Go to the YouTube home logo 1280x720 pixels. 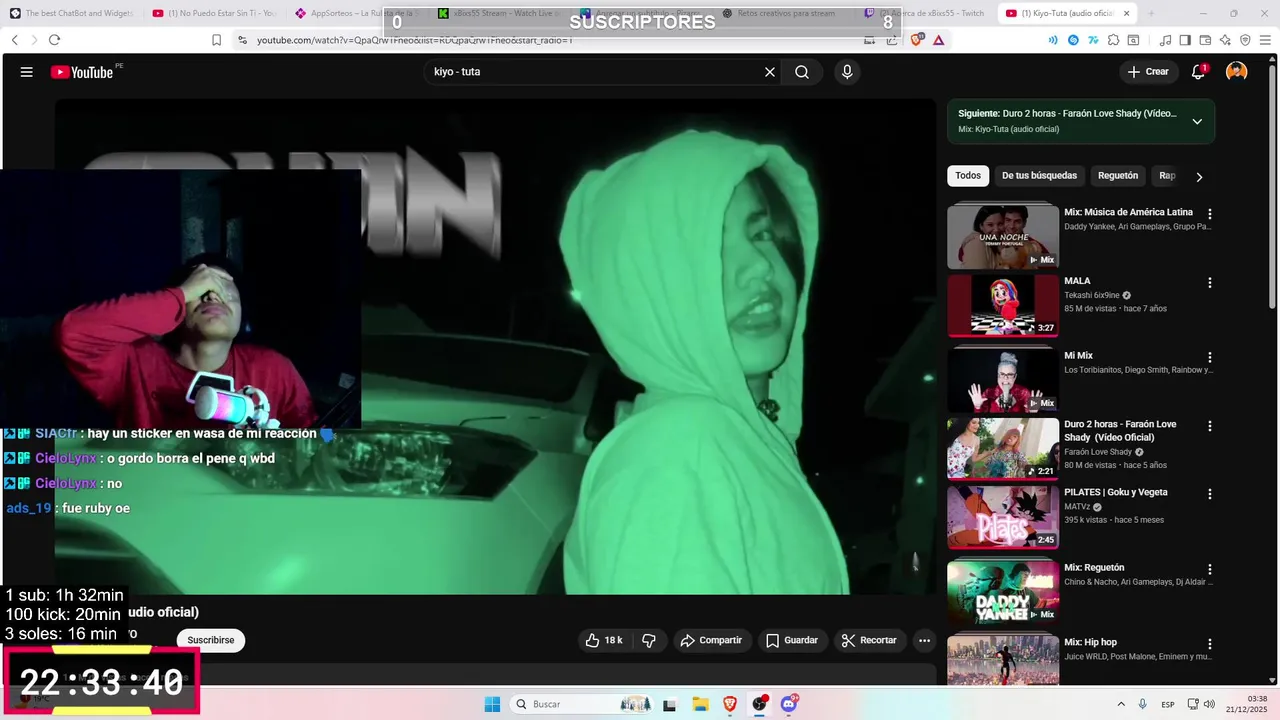[x=82, y=72]
